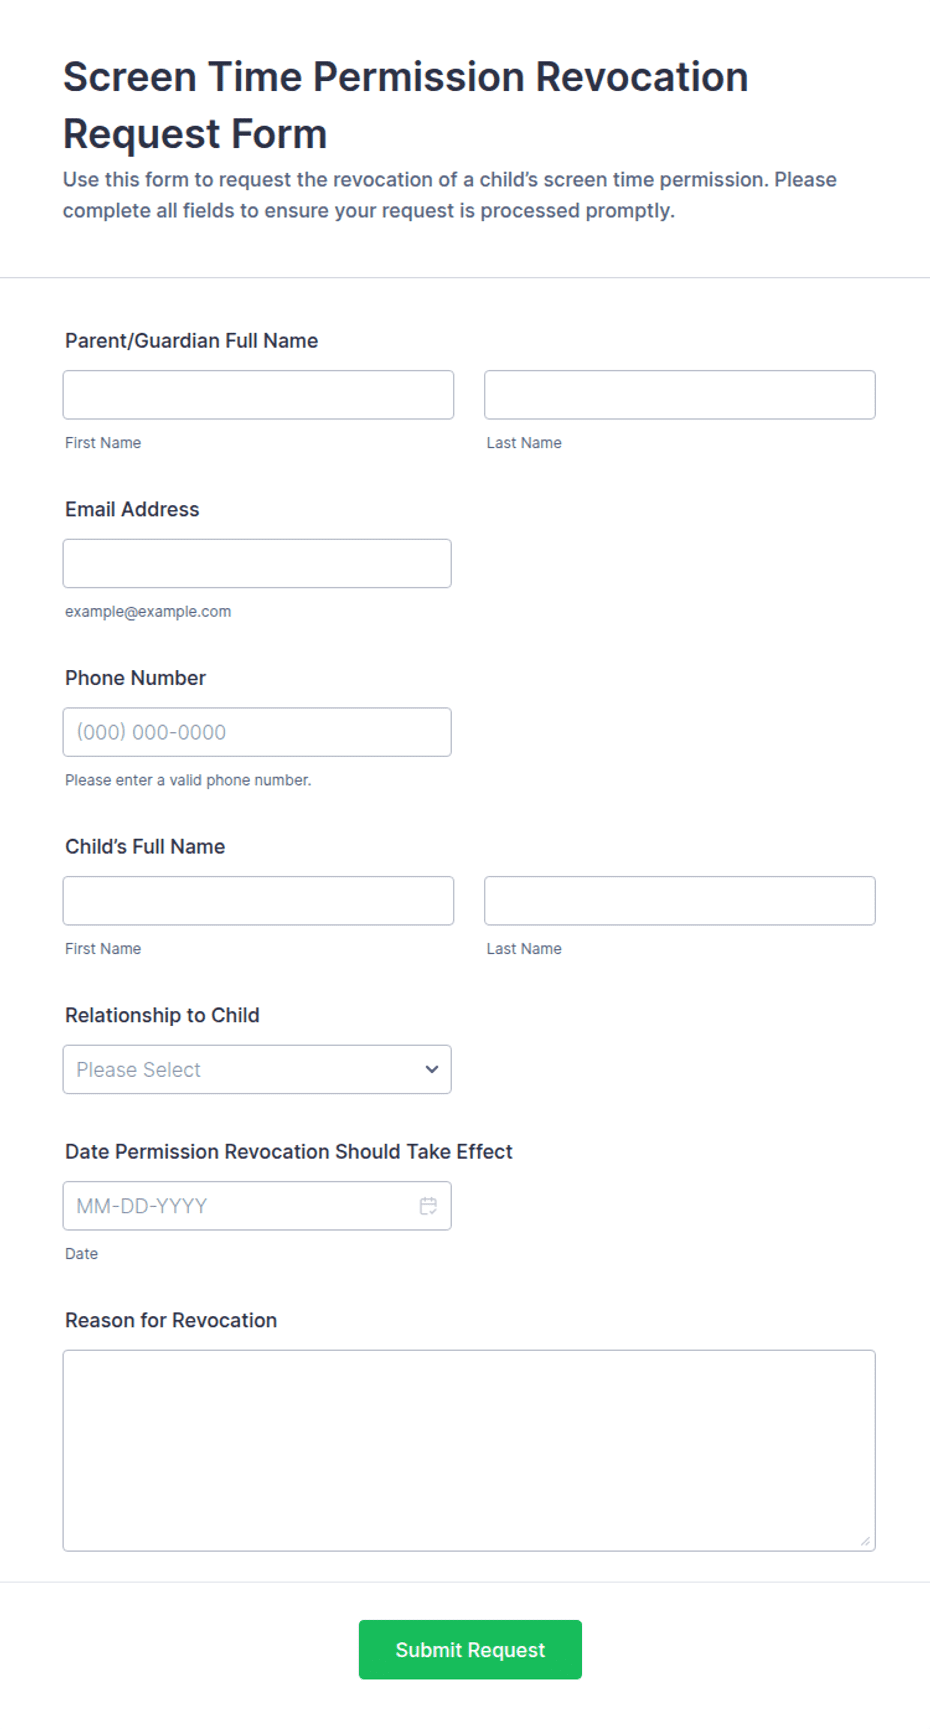This screenshot has height=1729, width=930.
Task: Click the 'Email Address' field label
Action: pyautogui.click(x=132, y=509)
